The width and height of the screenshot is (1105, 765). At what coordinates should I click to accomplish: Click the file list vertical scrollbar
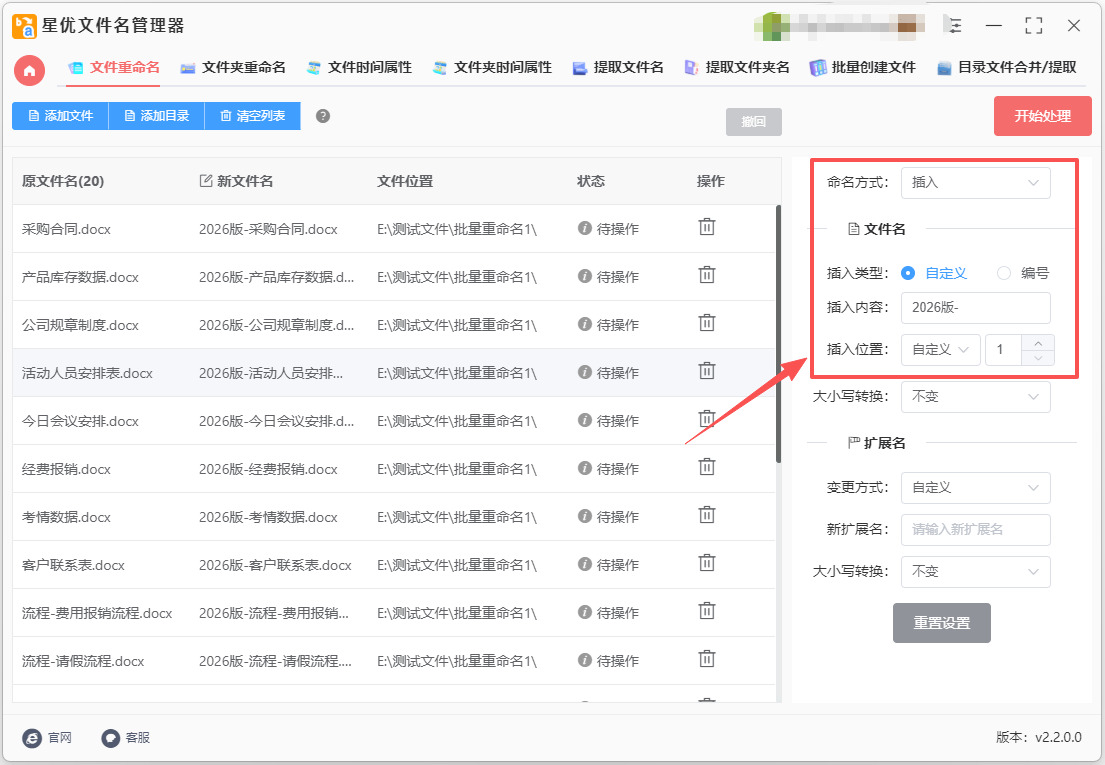tap(778, 333)
